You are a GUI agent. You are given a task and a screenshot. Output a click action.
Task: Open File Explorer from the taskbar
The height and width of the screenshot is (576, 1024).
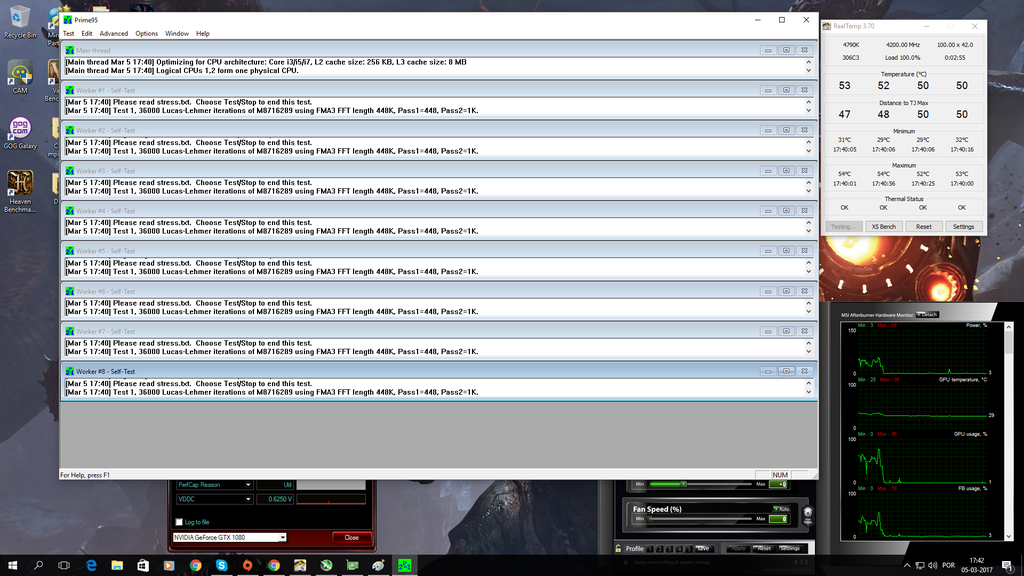(117, 565)
